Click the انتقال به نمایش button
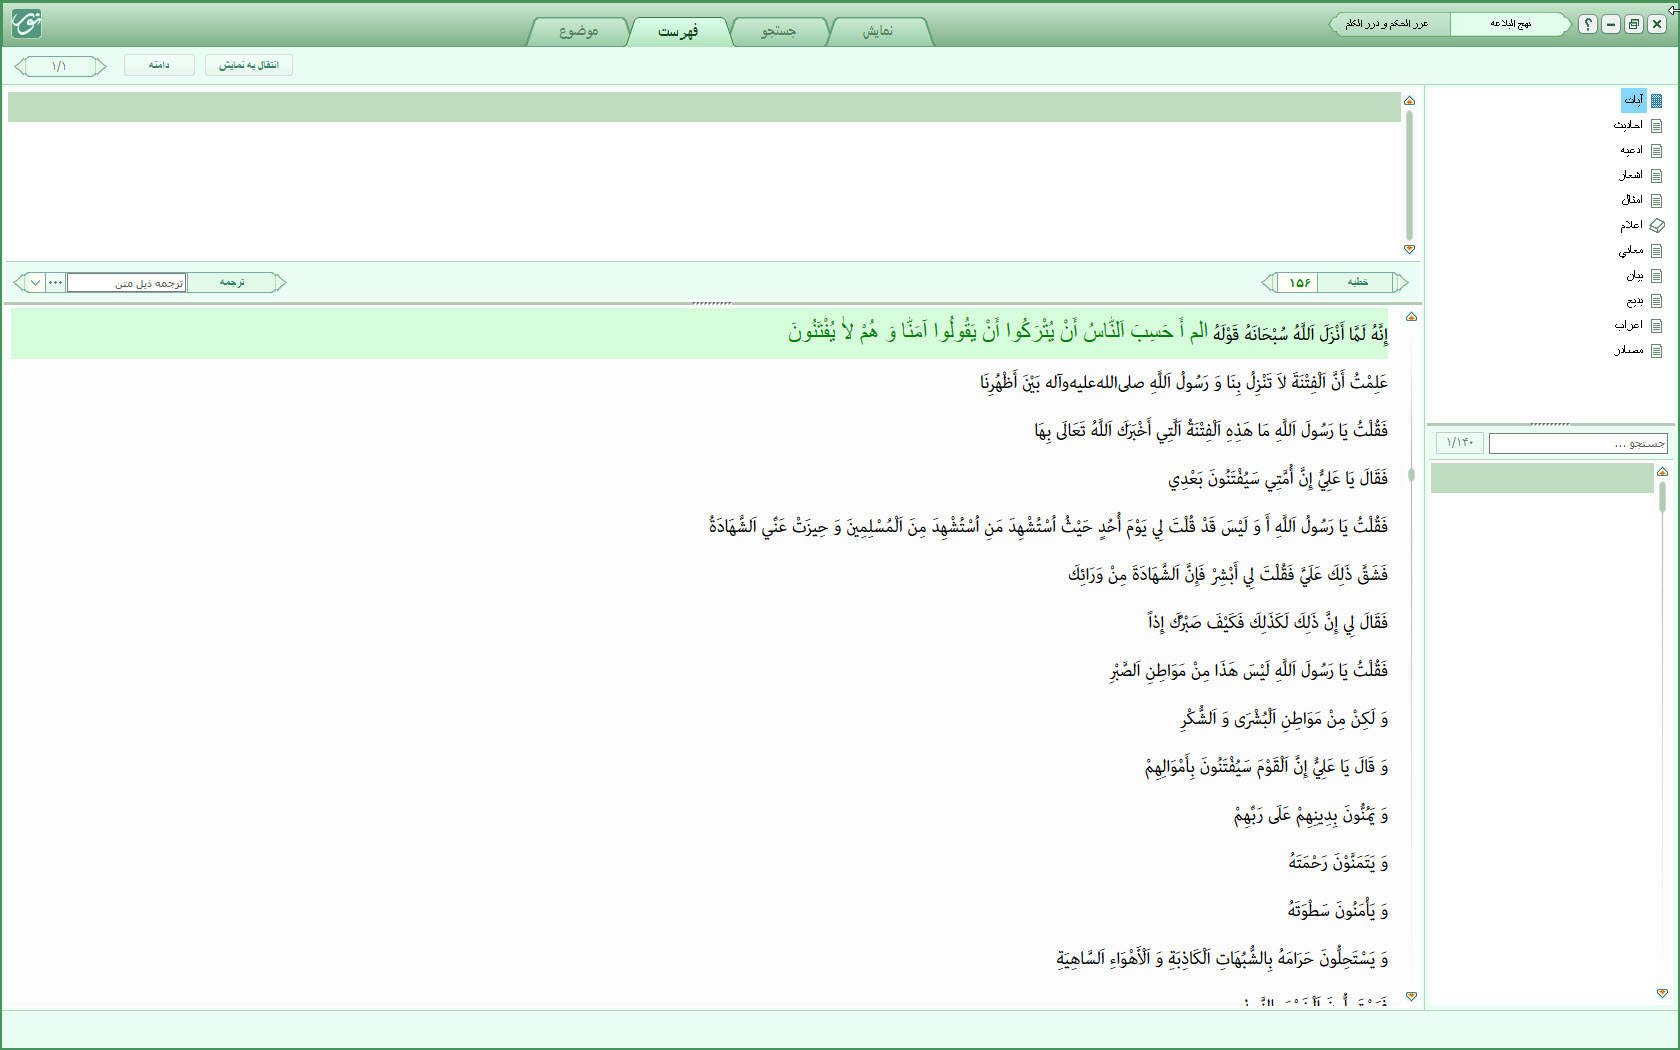 pyautogui.click(x=249, y=65)
